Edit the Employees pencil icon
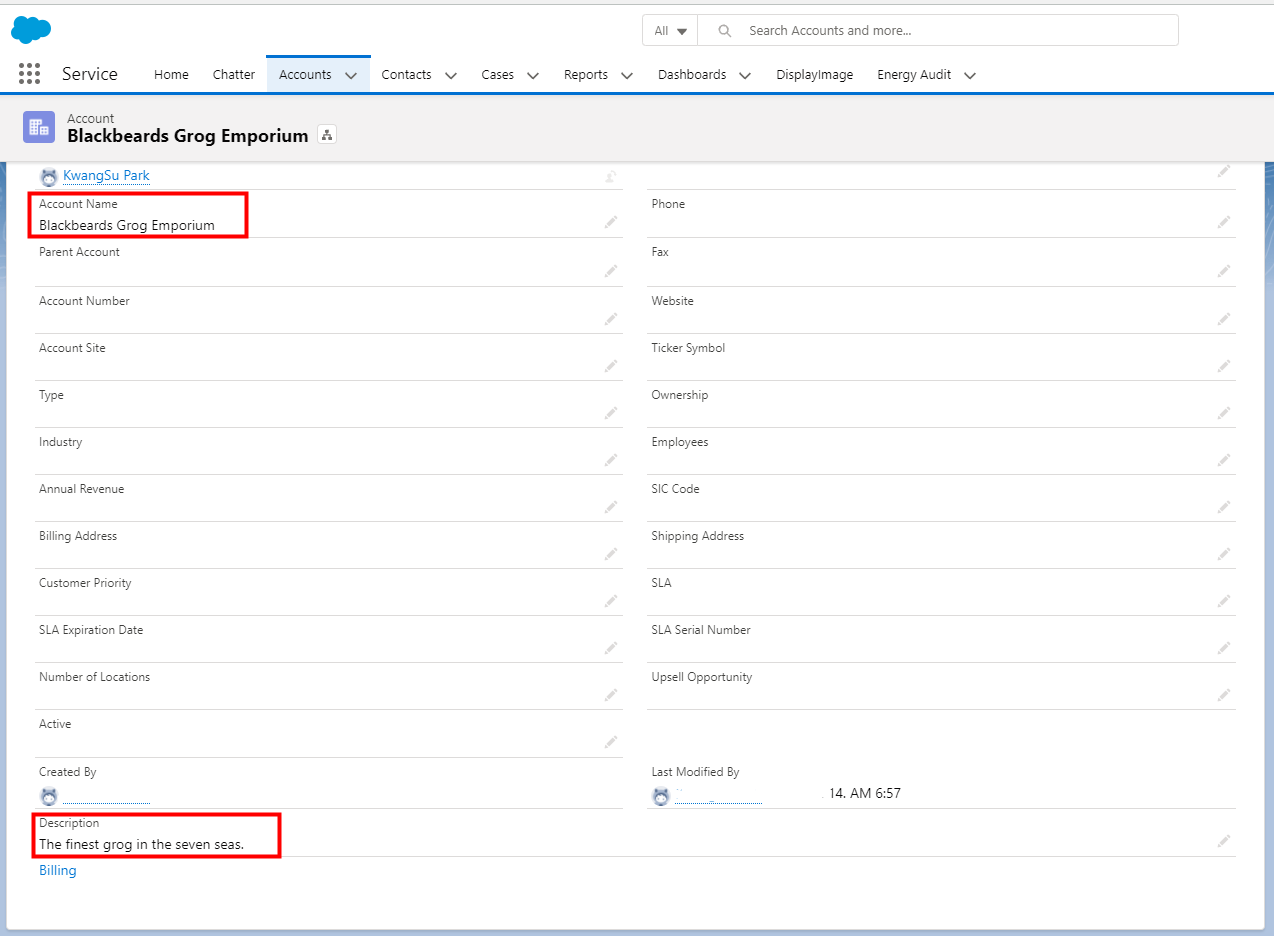1274x936 pixels. tap(1223, 460)
